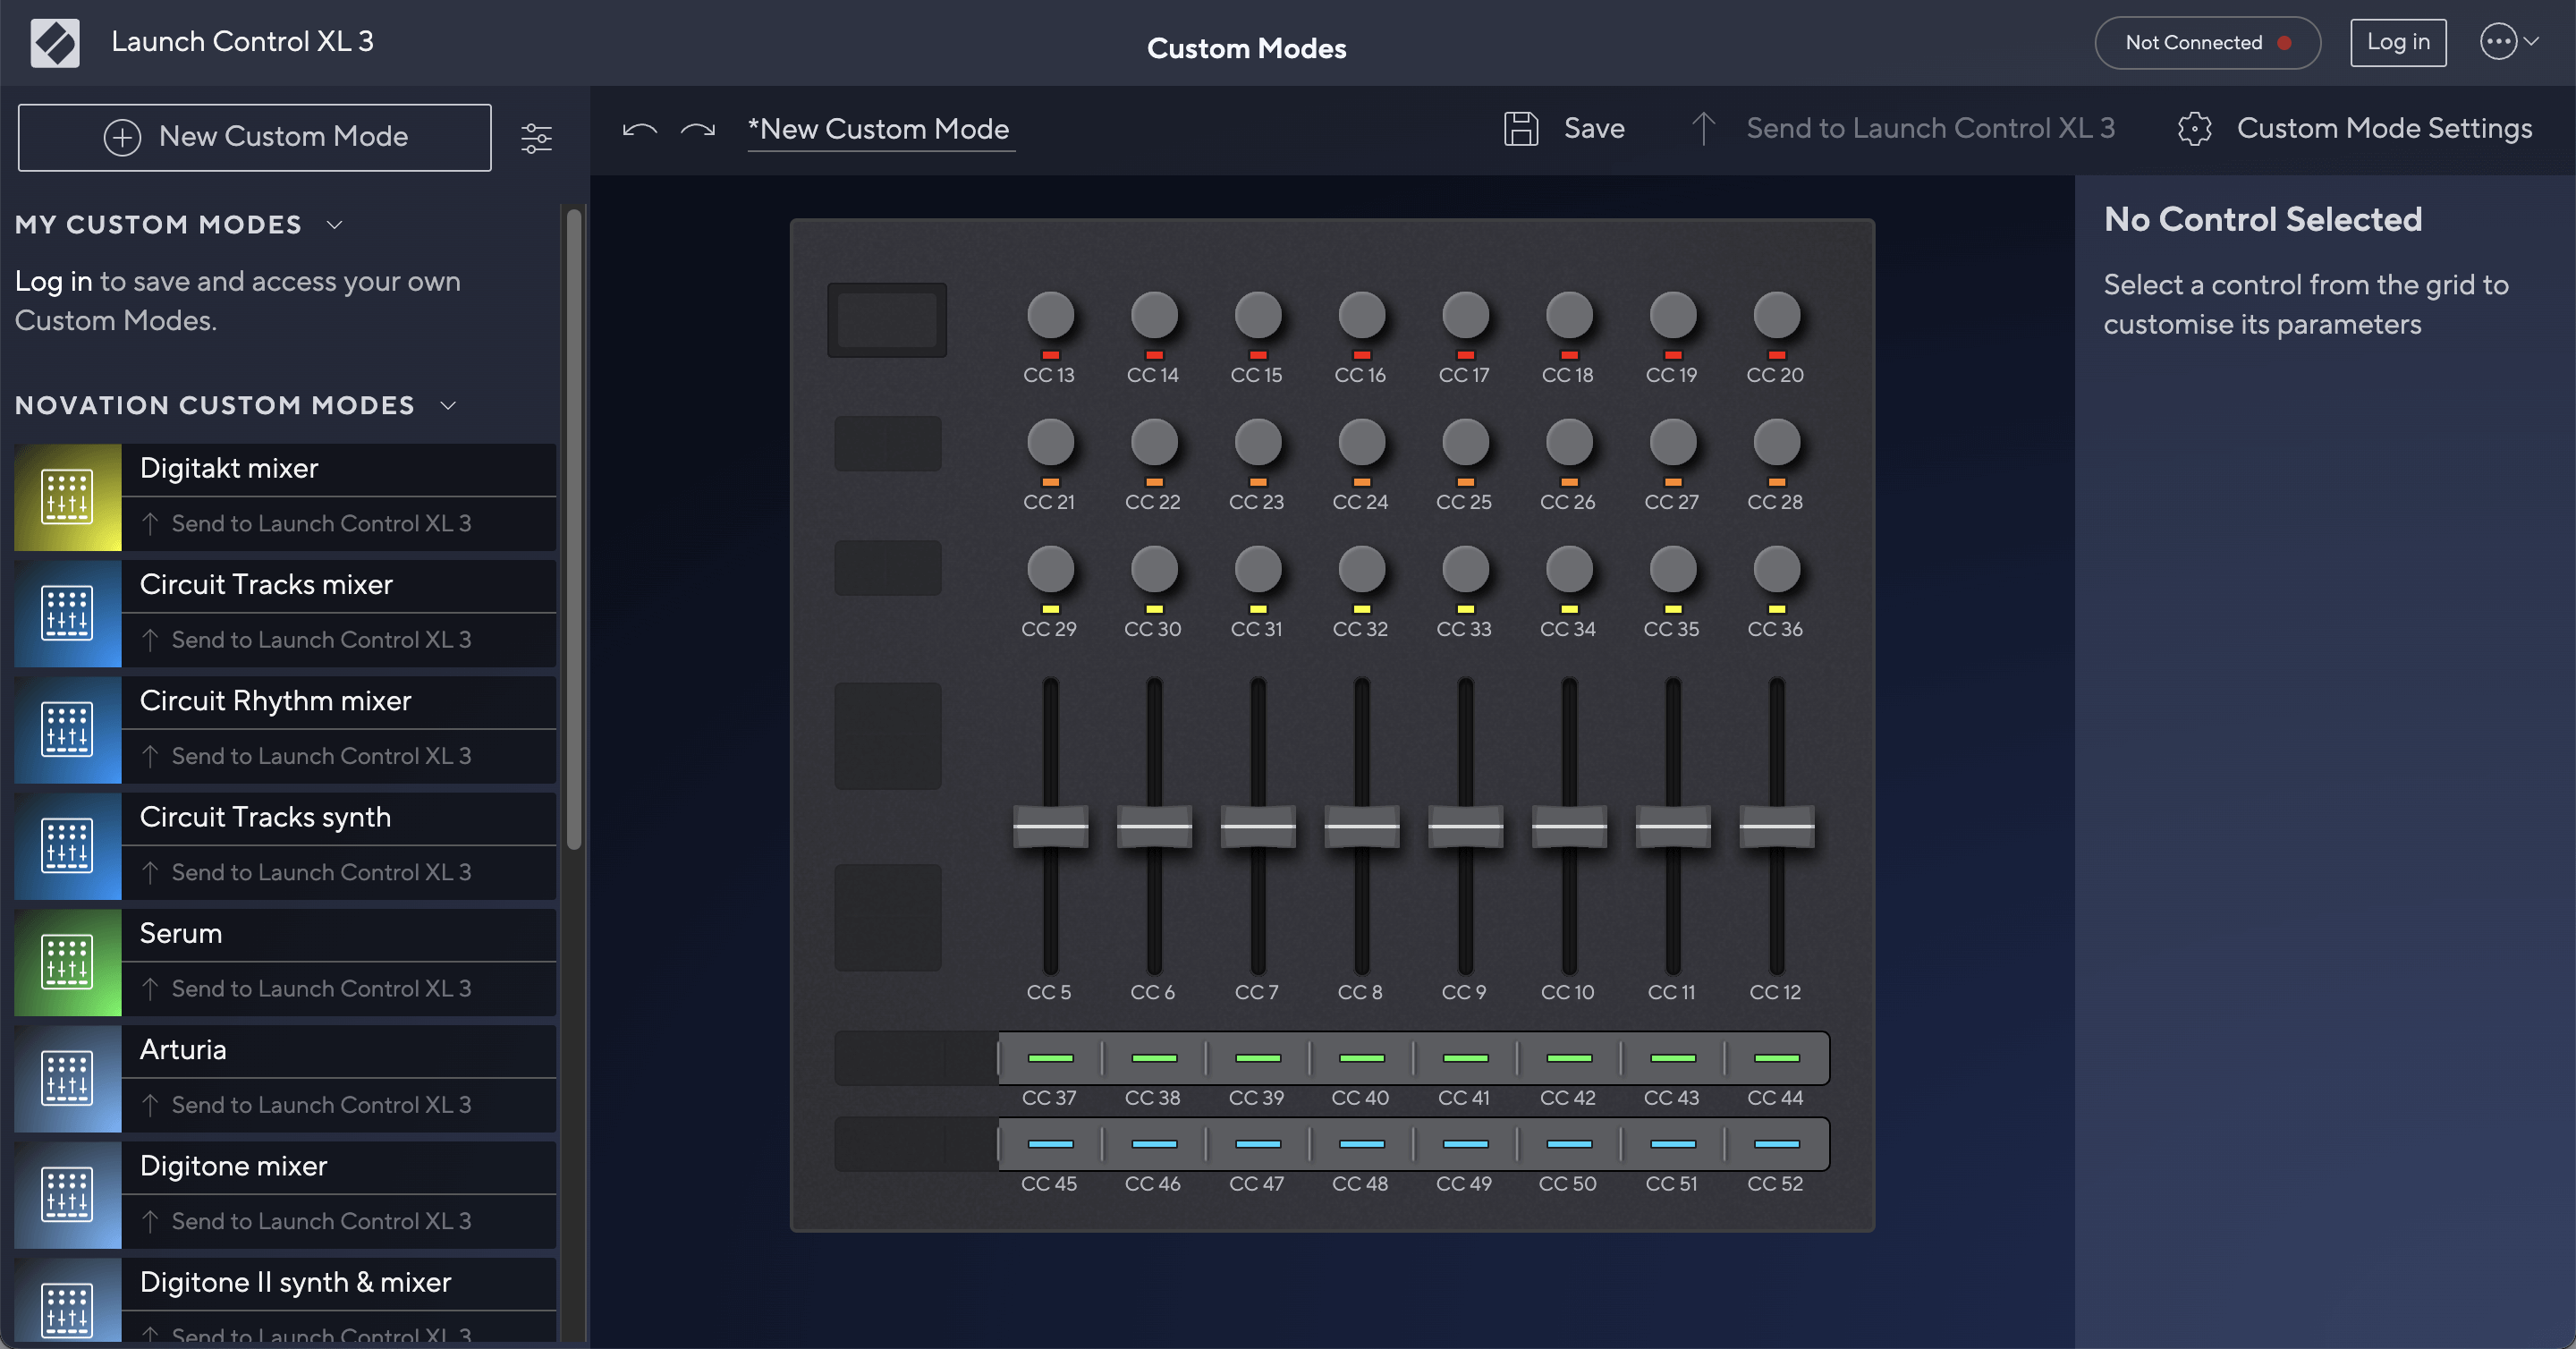
Task: Select the CC 32 knob
Action: point(1361,569)
